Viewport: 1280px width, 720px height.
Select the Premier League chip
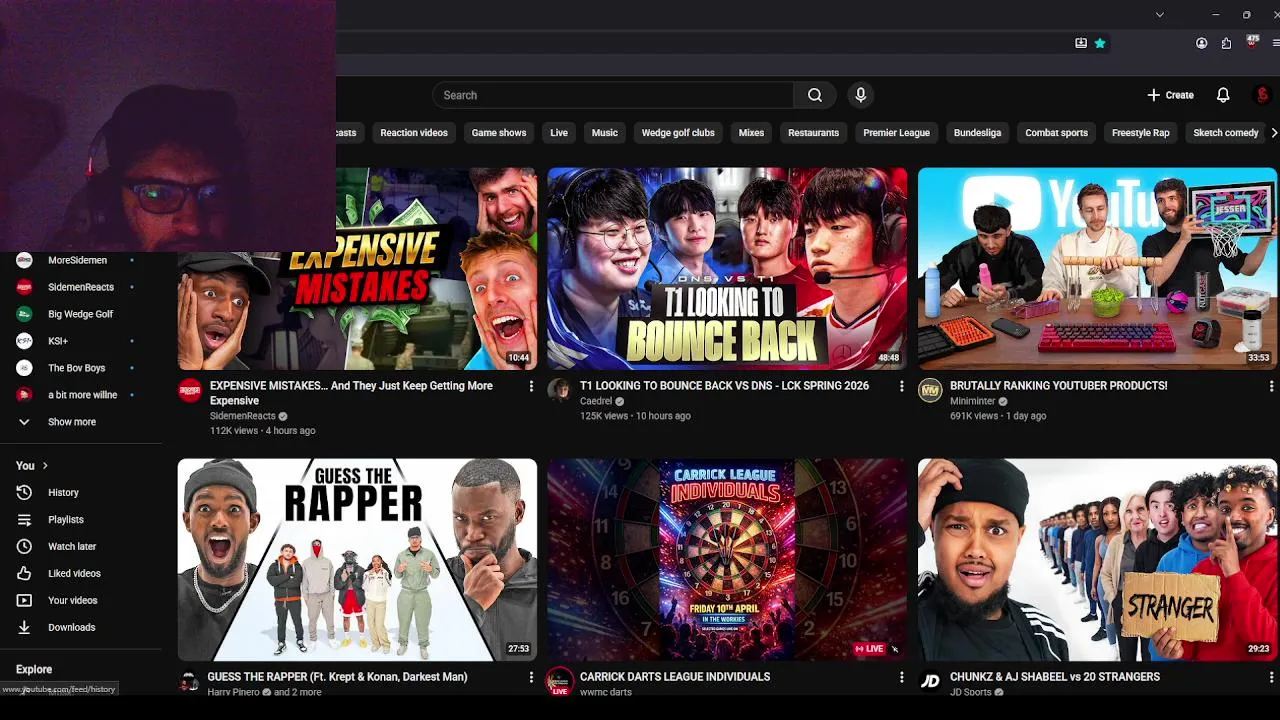(897, 132)
